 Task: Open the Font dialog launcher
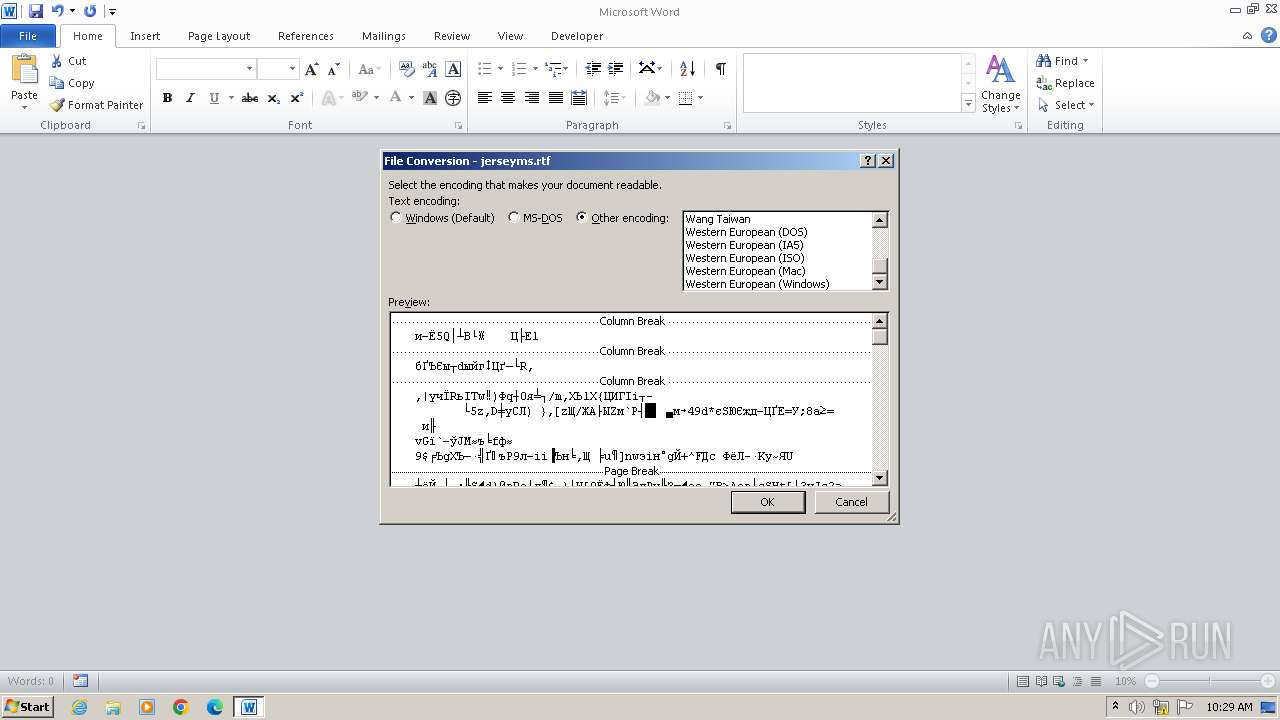459,126
